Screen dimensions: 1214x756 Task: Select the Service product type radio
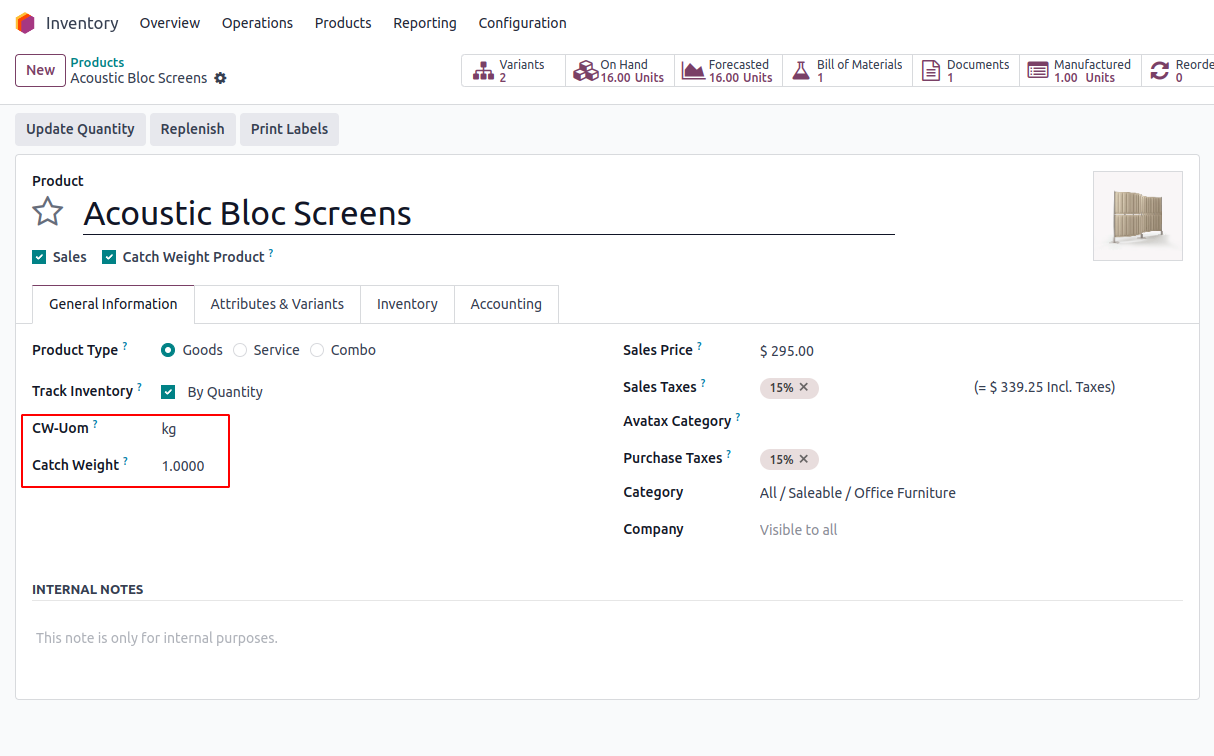coord(240,350)
